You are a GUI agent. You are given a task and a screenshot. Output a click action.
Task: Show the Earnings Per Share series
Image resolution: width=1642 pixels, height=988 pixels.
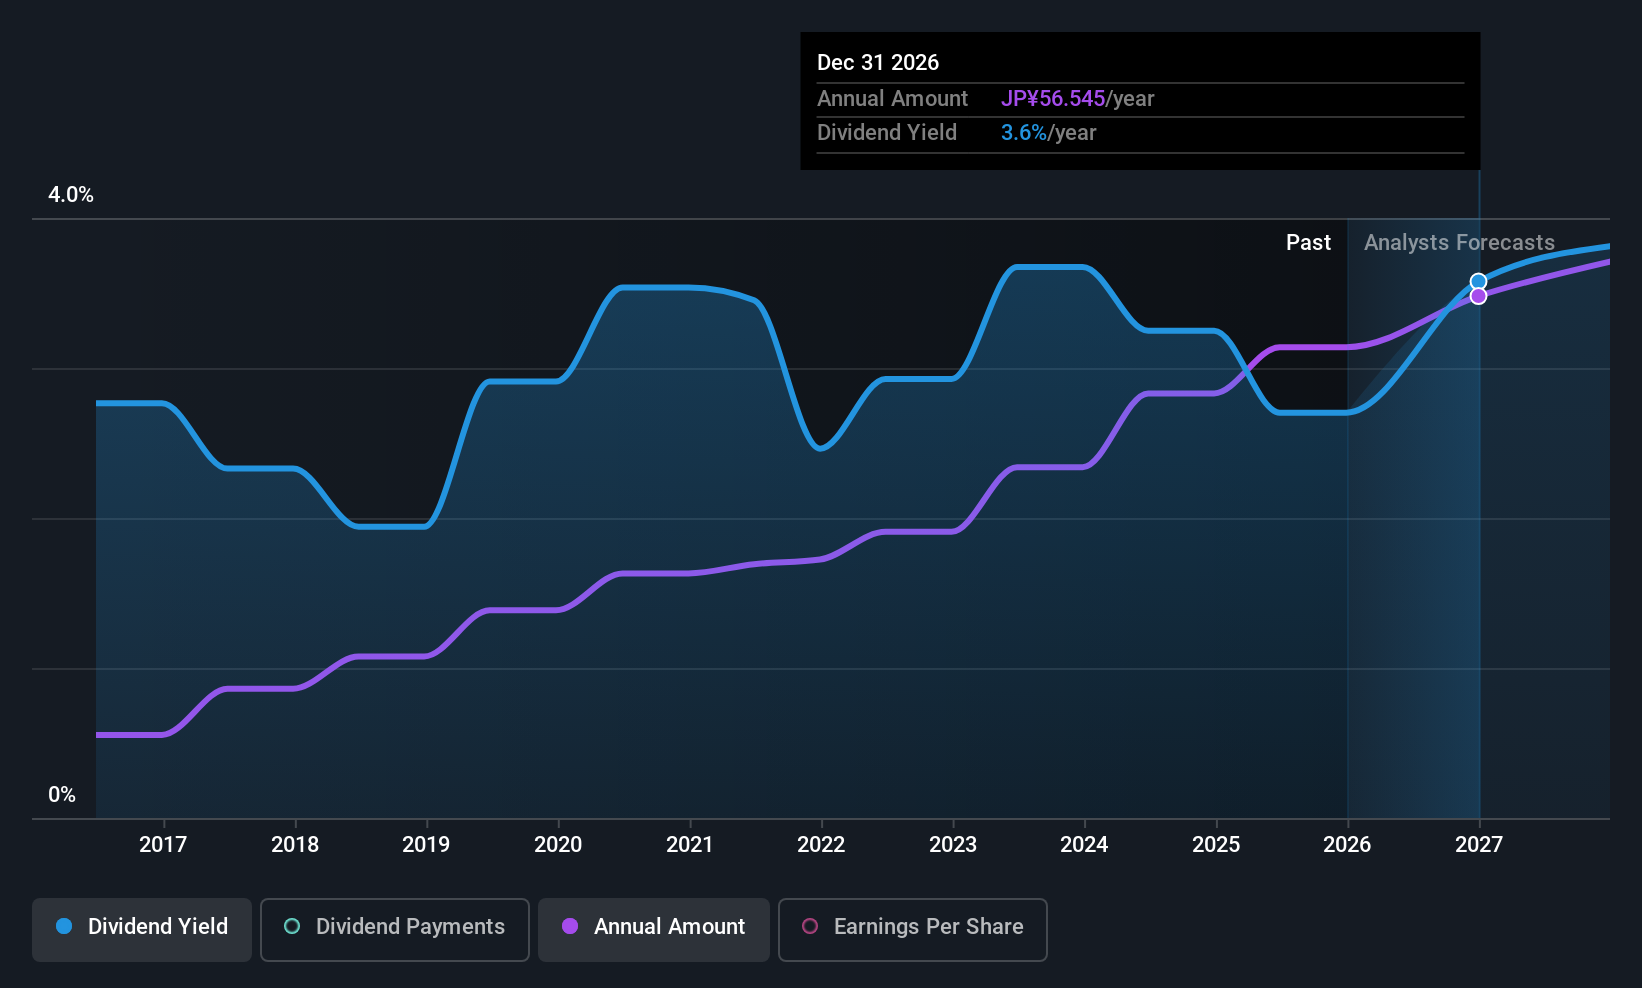[x=912, y=927]
